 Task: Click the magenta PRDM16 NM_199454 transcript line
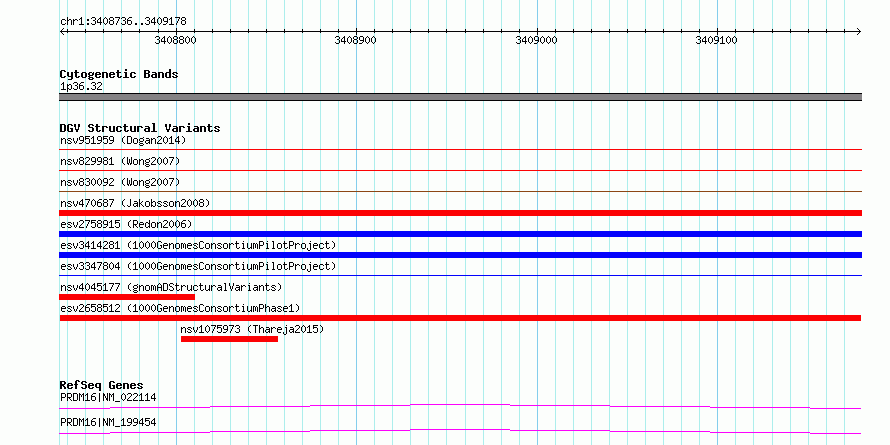click(461, 431)
